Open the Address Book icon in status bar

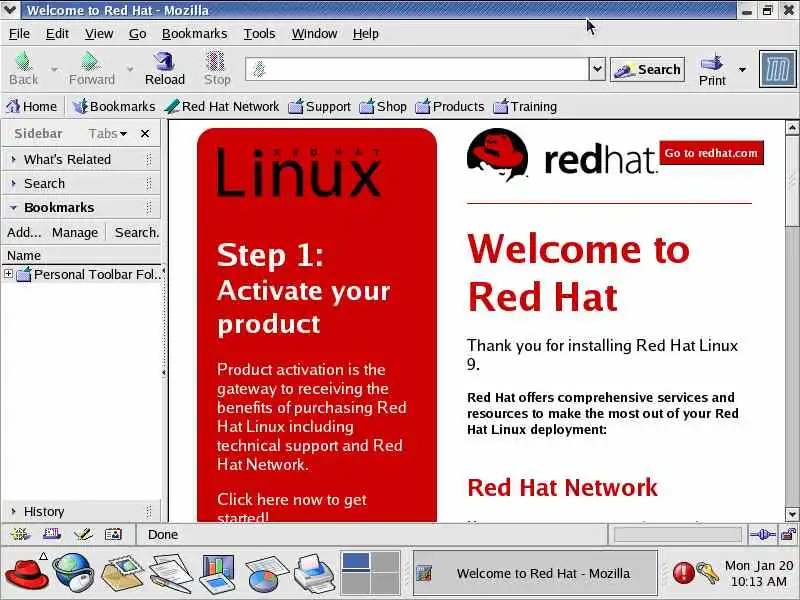coord(113,534)
